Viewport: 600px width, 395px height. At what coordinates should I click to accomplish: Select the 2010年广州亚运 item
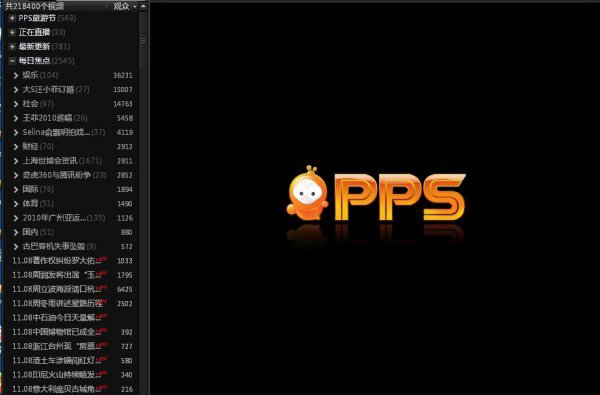point(54,218)
